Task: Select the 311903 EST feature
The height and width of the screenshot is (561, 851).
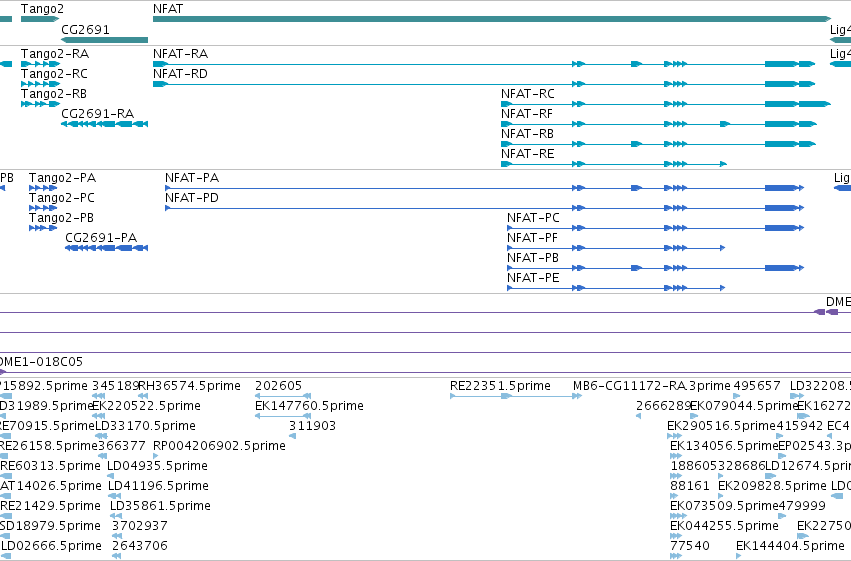Action: pyautogui.click(x=293, y=436)
